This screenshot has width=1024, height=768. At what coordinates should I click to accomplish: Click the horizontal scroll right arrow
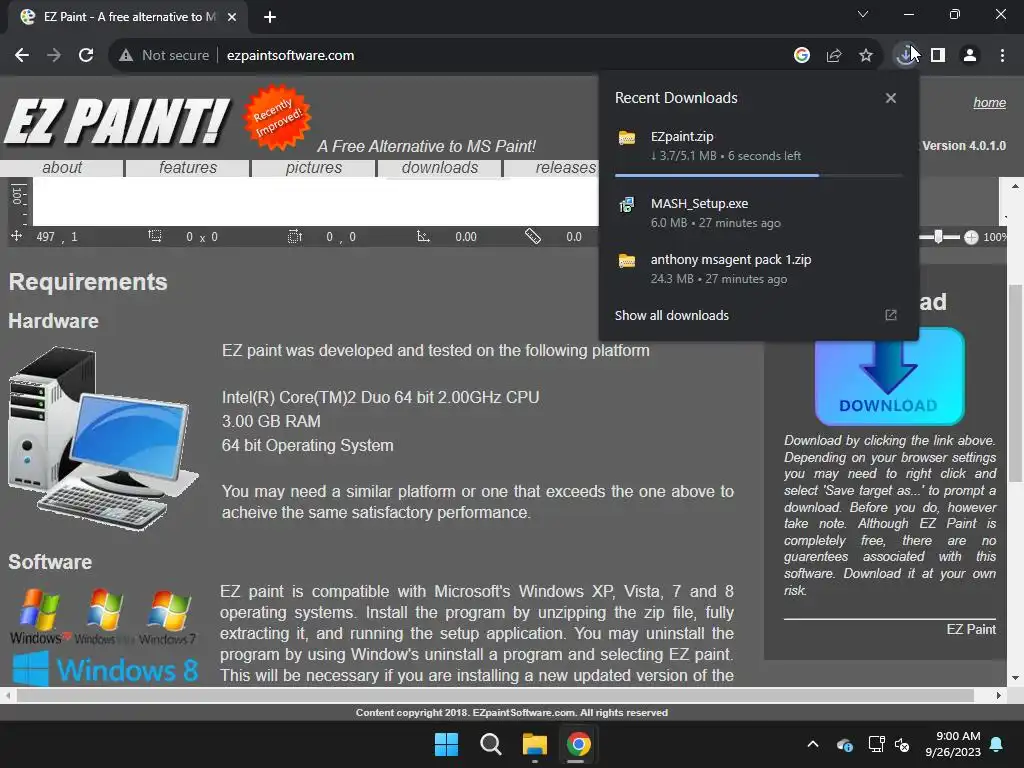point(999,696)
